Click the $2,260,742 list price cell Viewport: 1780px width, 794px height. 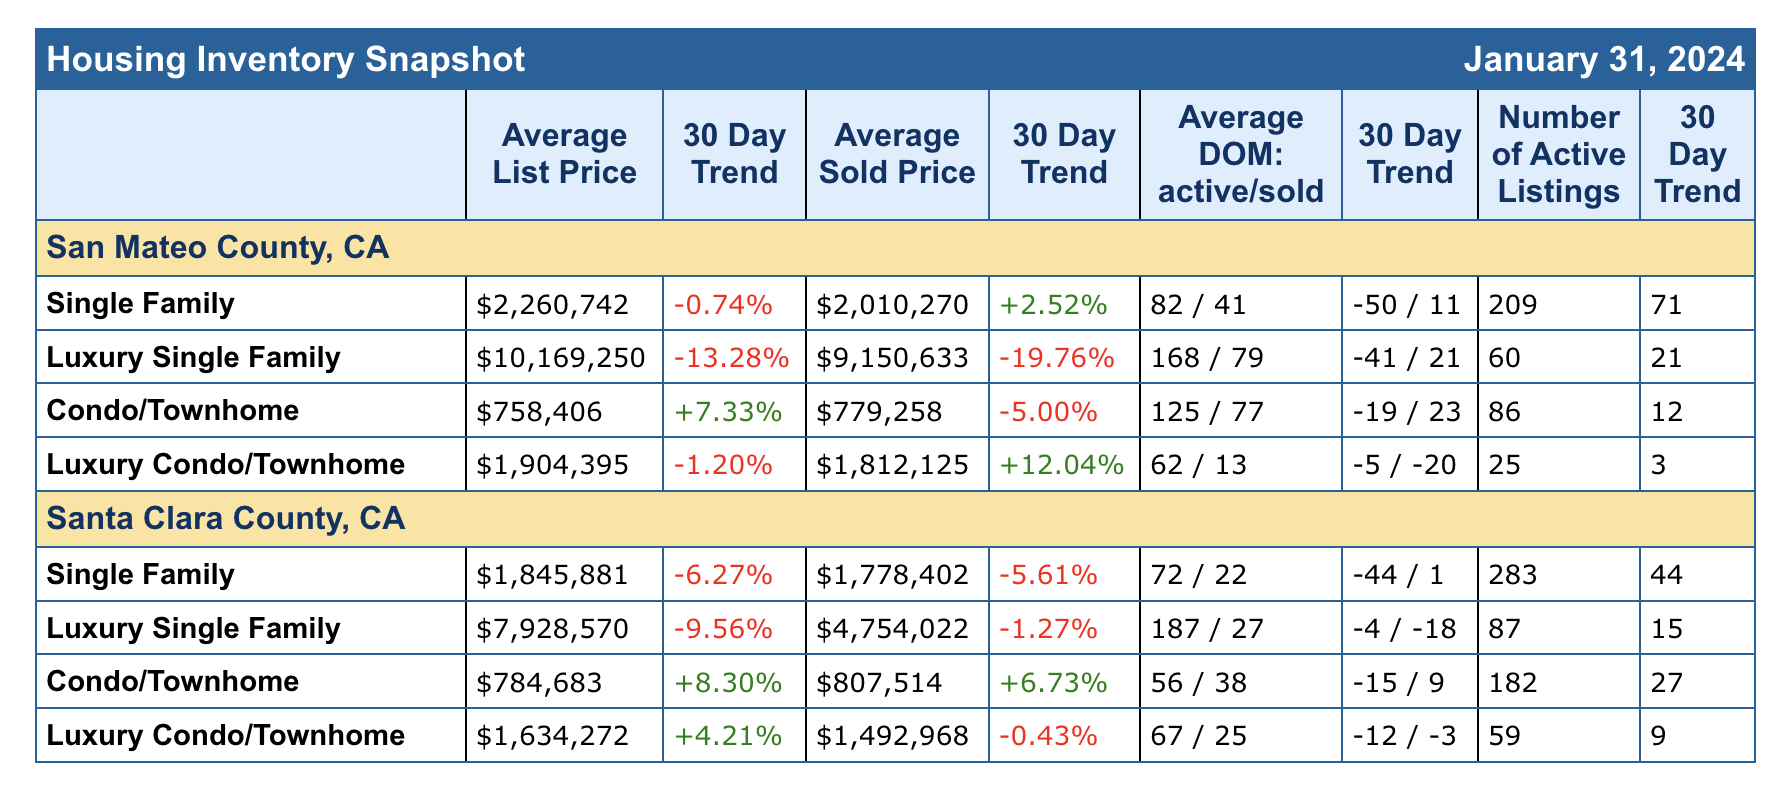pyautogui.click(x=554, y=304)
